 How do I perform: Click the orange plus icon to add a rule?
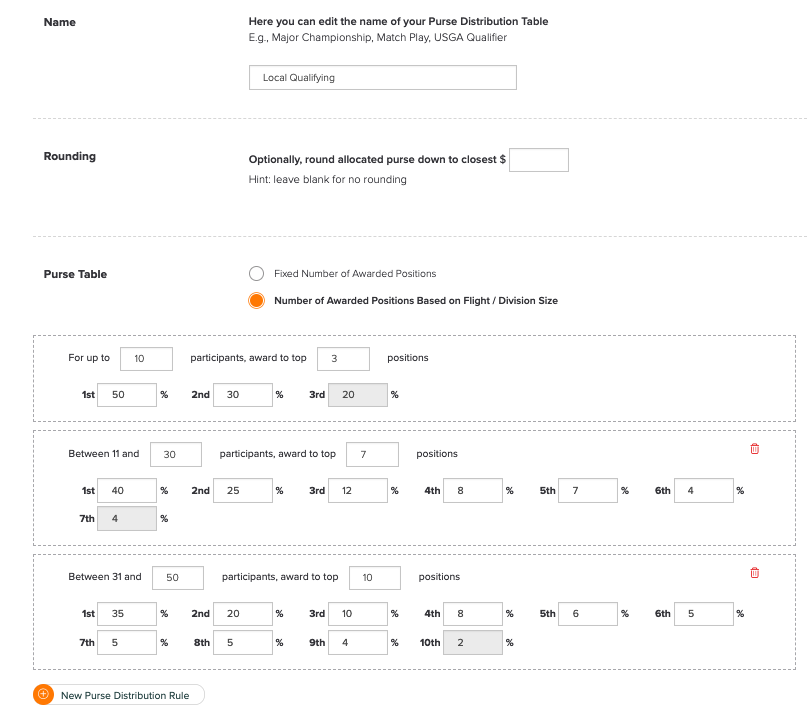44,694
